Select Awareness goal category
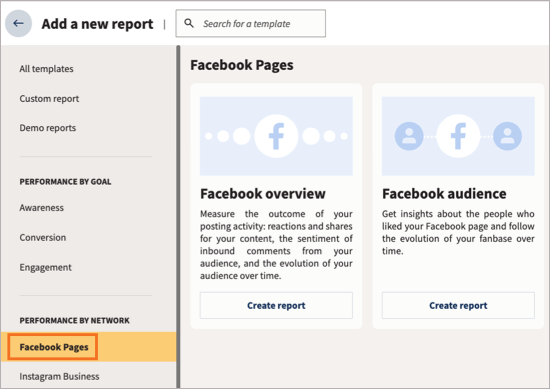Viewport: 550px width, 389px height. [41, 208]
